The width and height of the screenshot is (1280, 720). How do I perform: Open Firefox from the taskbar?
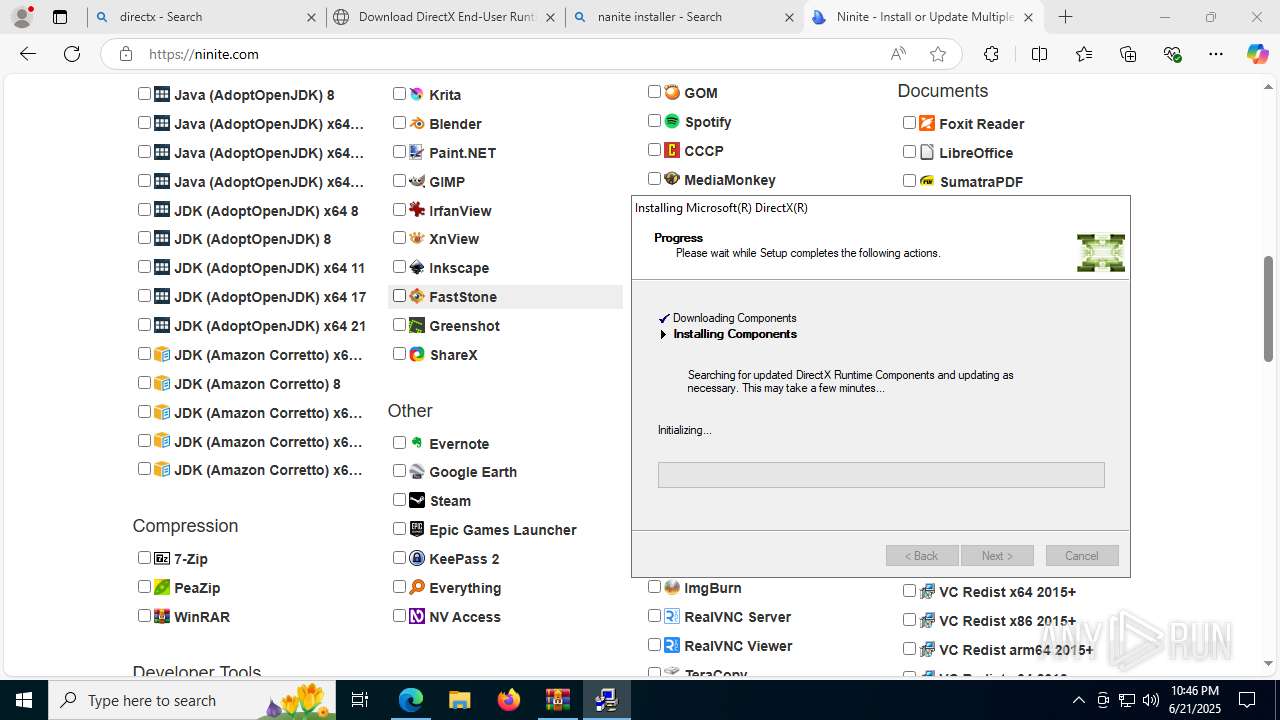(x=509, y=700)
